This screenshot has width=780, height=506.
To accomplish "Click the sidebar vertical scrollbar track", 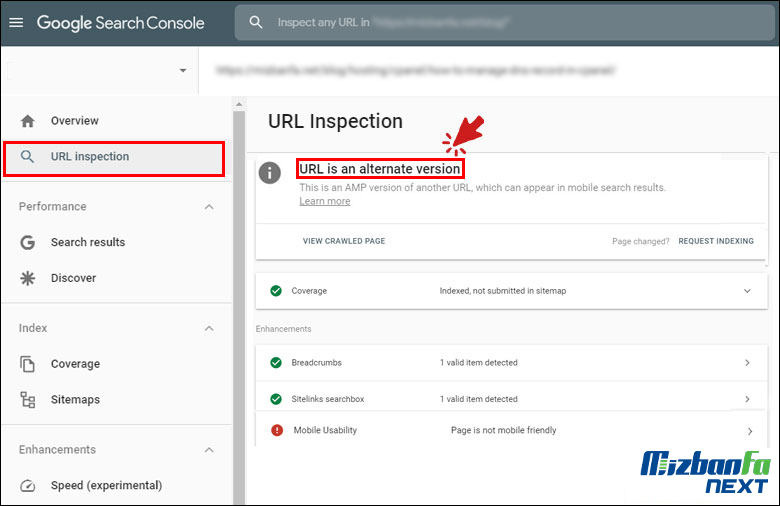I will (239, 308).
